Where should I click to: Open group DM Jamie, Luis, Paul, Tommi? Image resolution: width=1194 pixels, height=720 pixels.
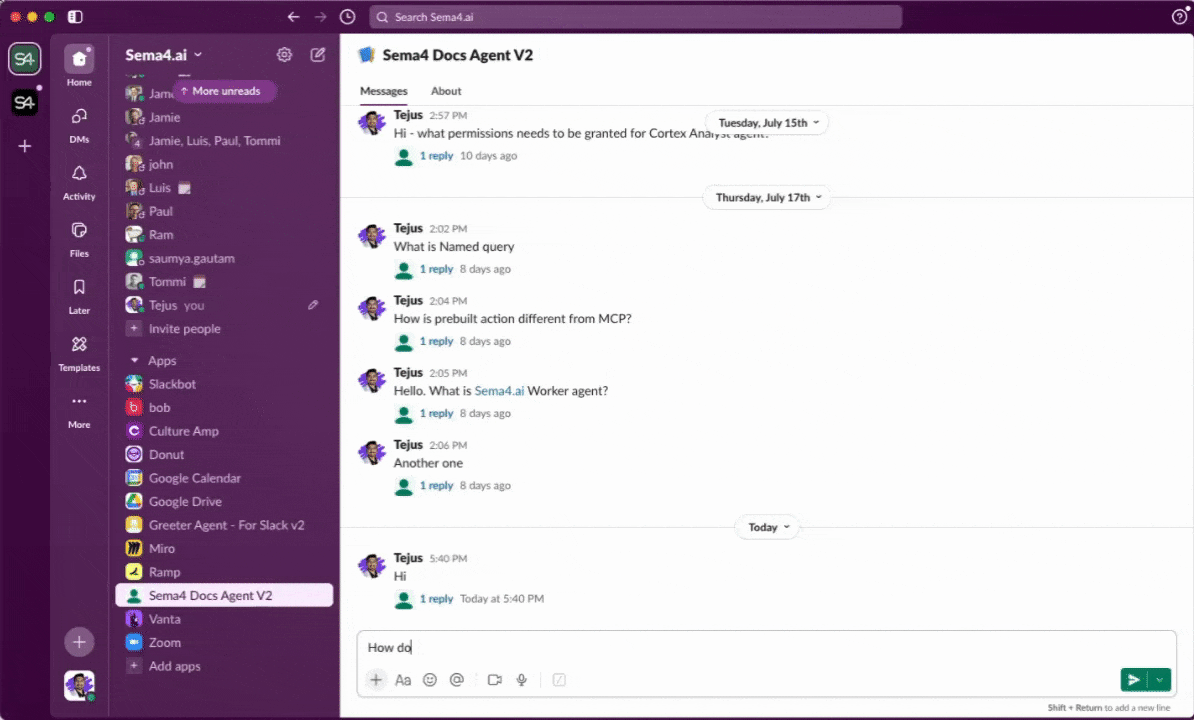[224, 141]
